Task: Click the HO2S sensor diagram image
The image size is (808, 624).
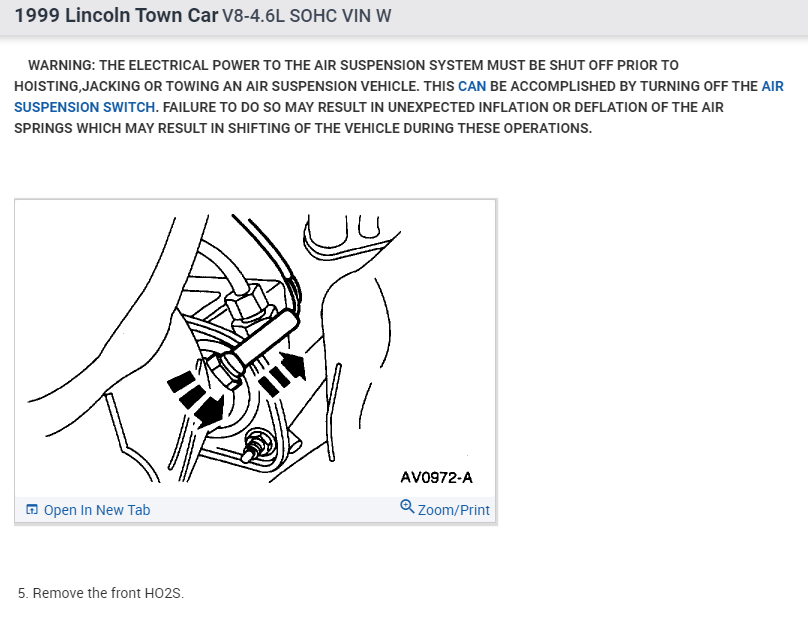Action: tap(256, 348)
